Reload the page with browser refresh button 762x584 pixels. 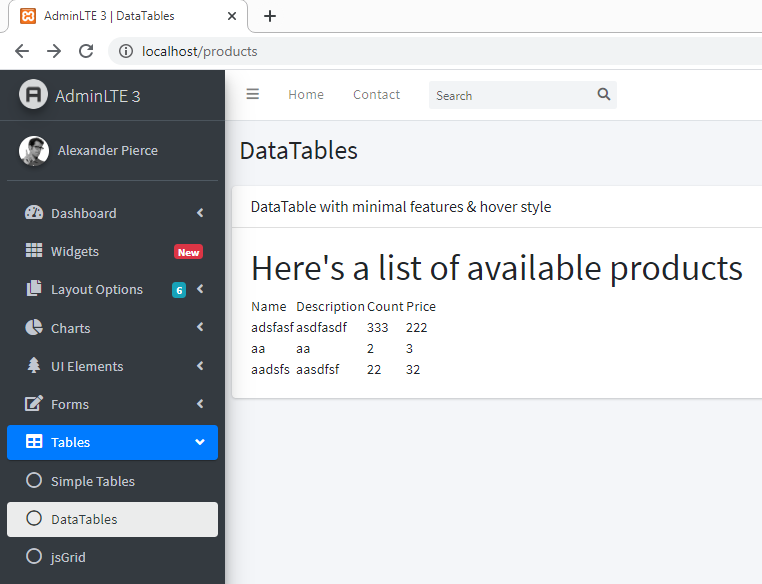86,51
